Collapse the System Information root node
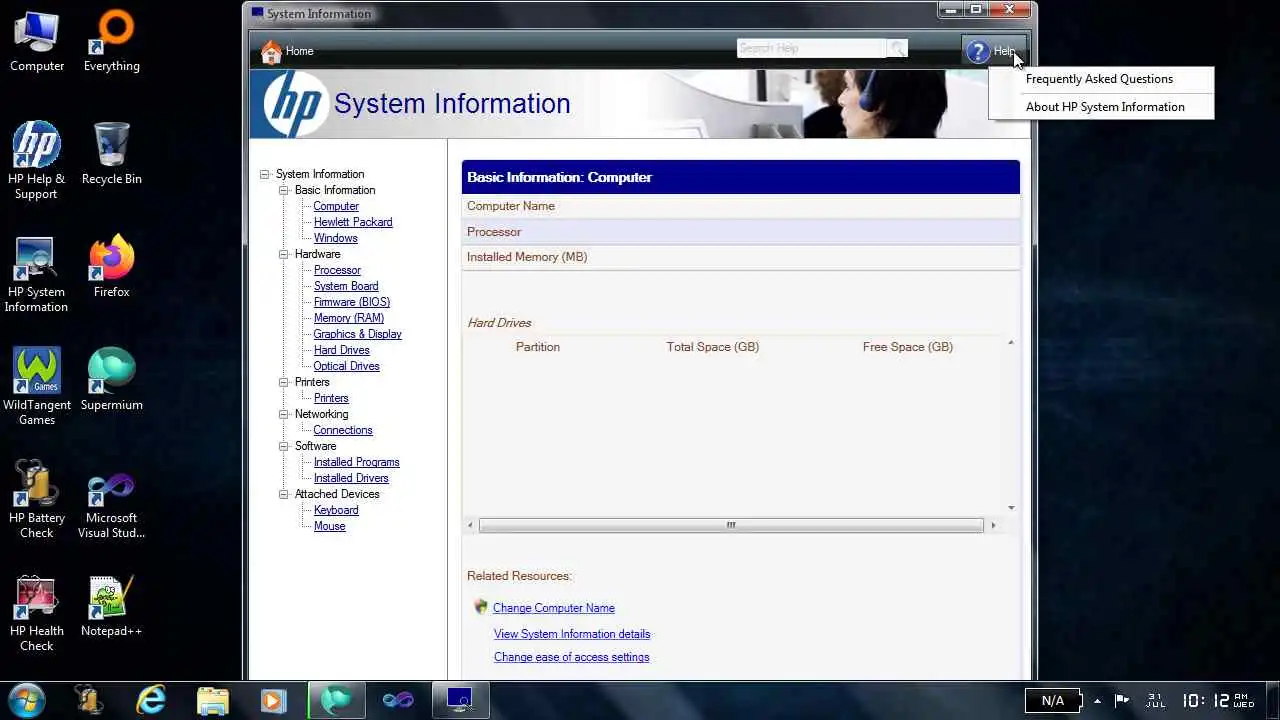Viewport: 1280px width, 720px height. pos(265,174)
